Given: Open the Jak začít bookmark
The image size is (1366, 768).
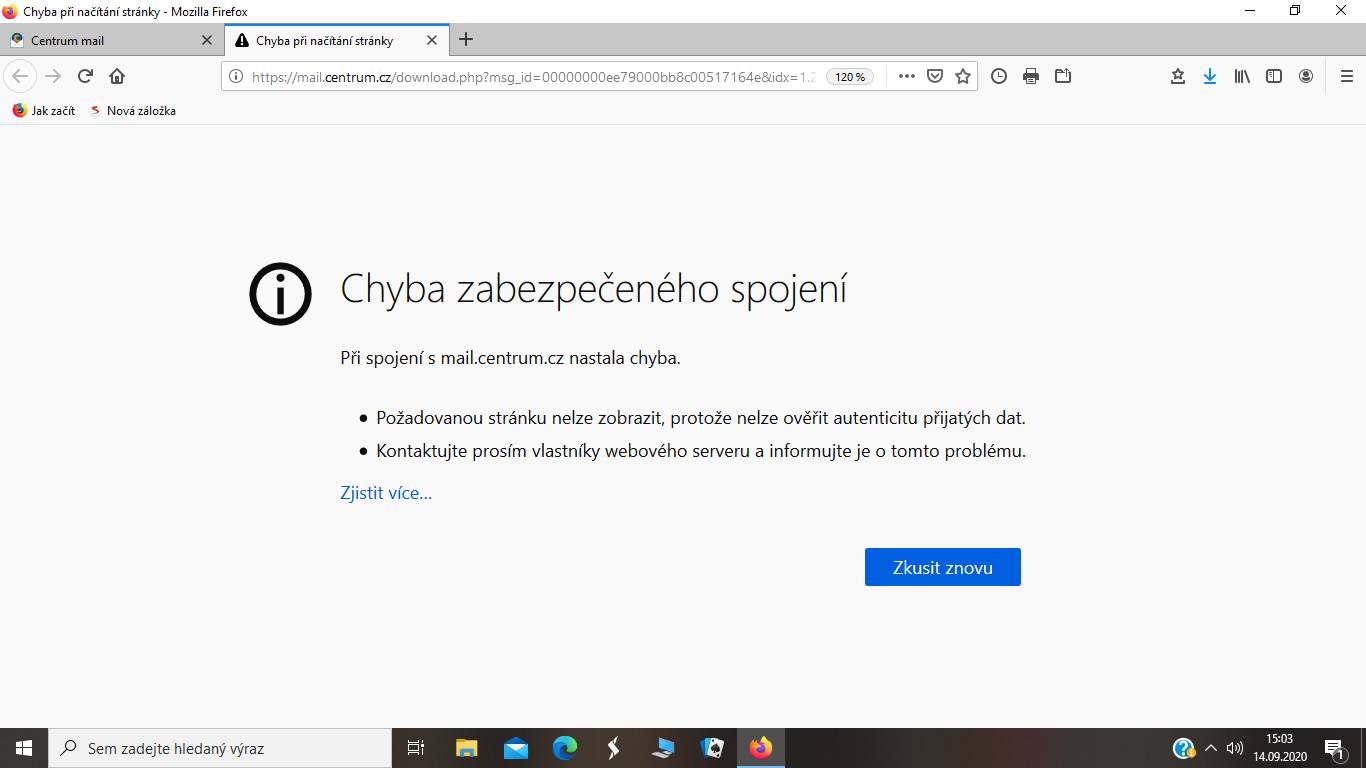Looking at the screenshot, I should click(44, 111).
